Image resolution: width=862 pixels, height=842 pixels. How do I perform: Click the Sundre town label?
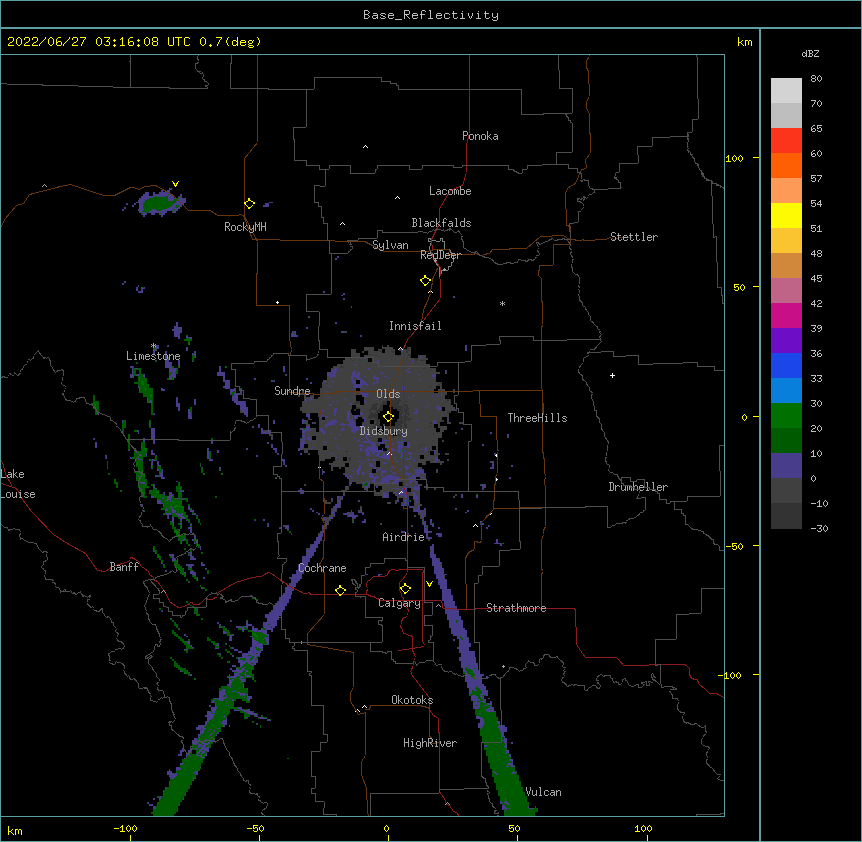[x=292, y=391]
